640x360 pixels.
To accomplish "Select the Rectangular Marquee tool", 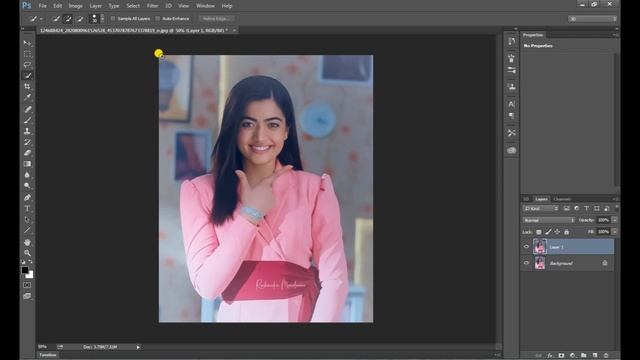I will tap(27, 54).
